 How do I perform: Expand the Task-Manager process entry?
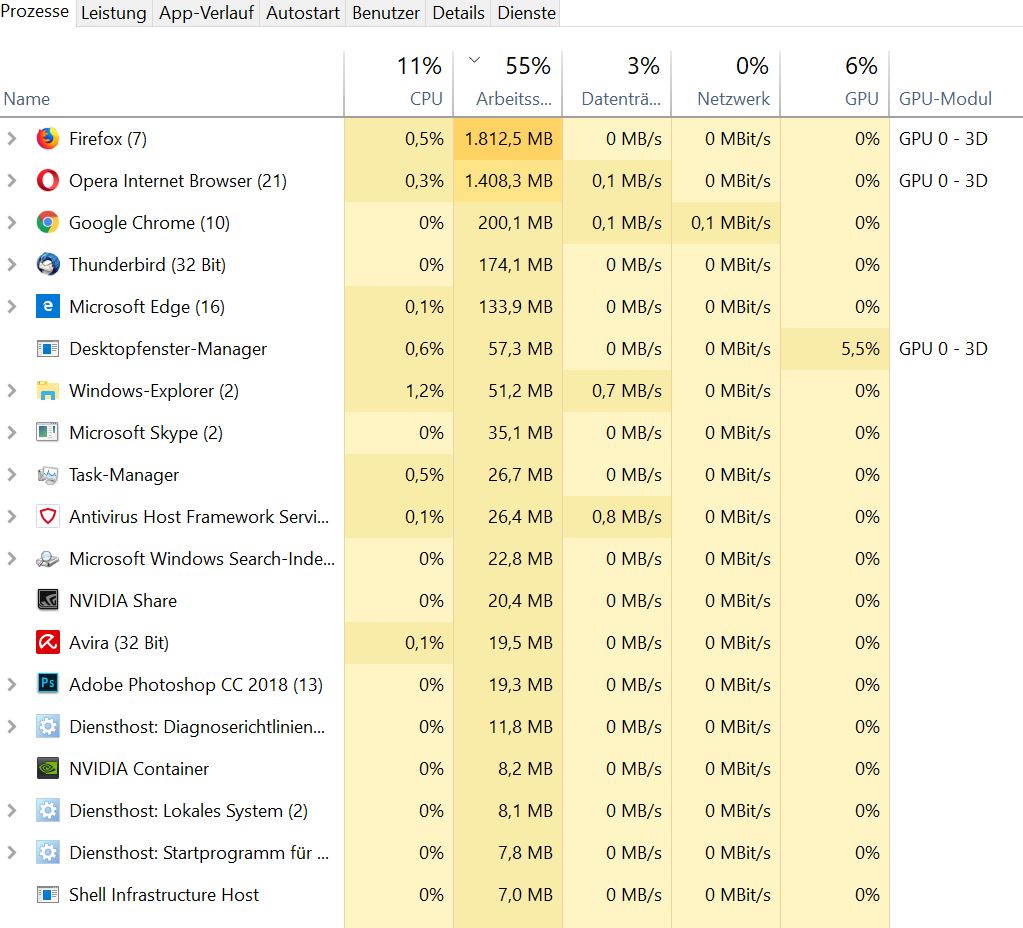point(12,474)
